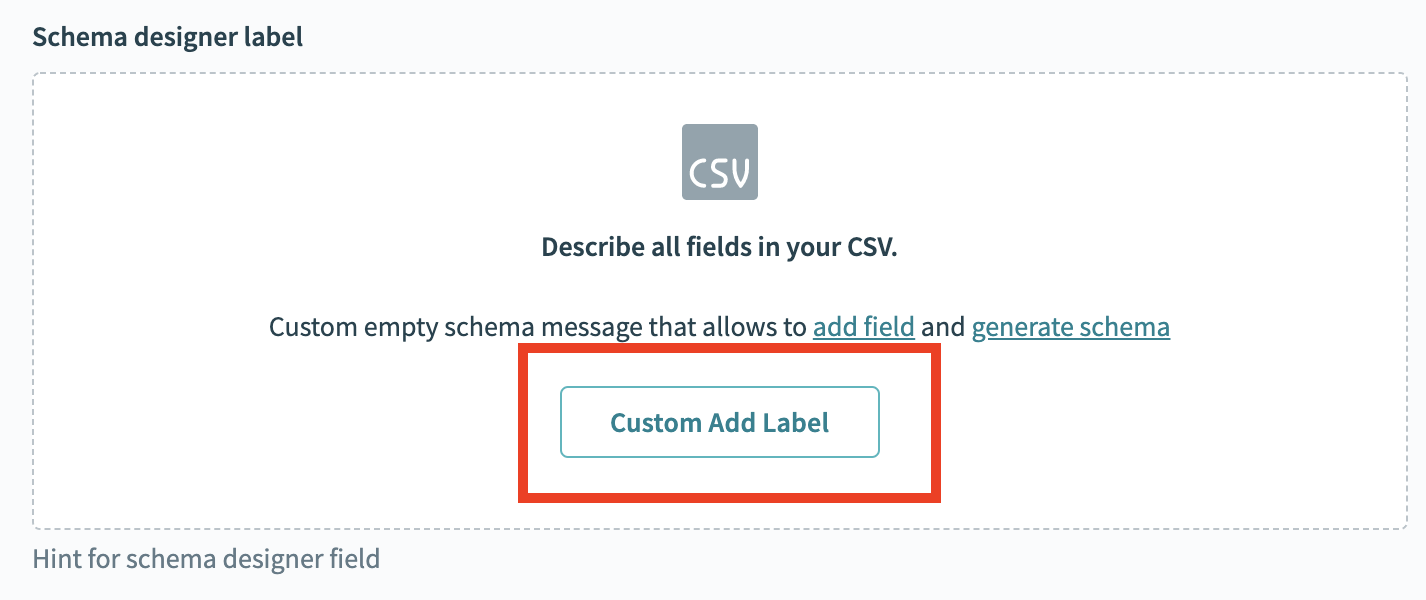1426x600 pixels.
Task: Select the CSV icon above the description
Action: (719, 162)
